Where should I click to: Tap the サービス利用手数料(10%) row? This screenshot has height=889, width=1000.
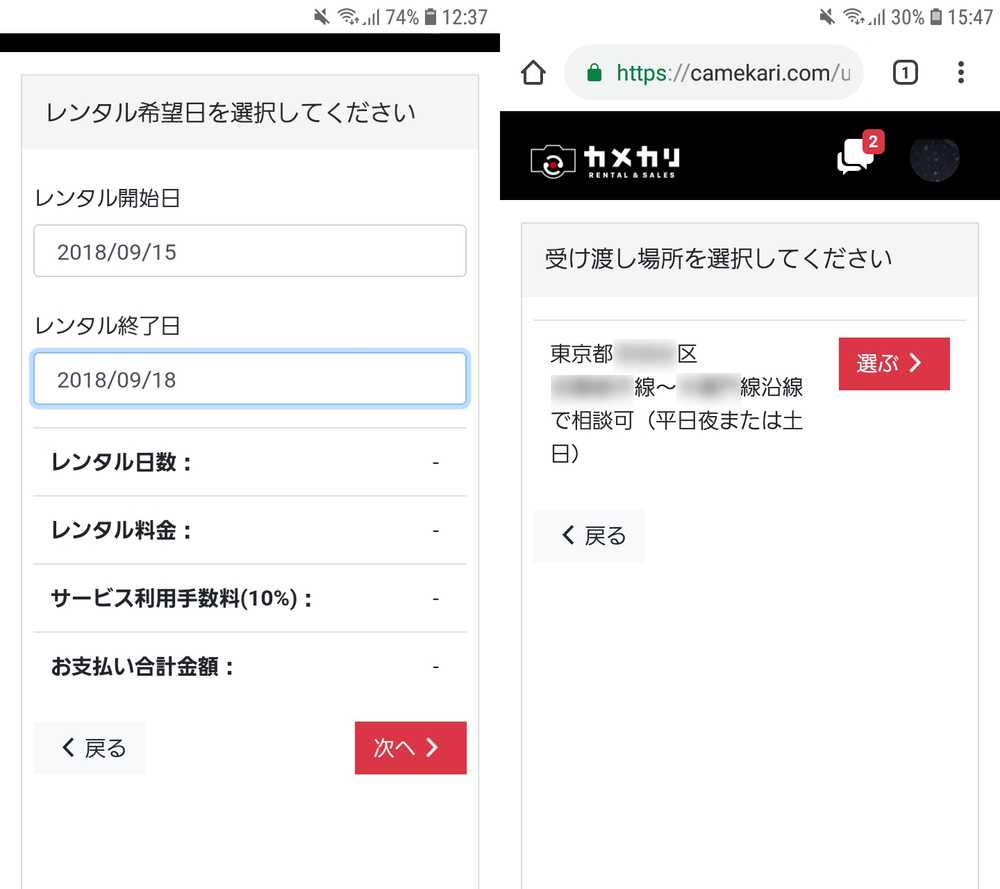click(250, 598)
